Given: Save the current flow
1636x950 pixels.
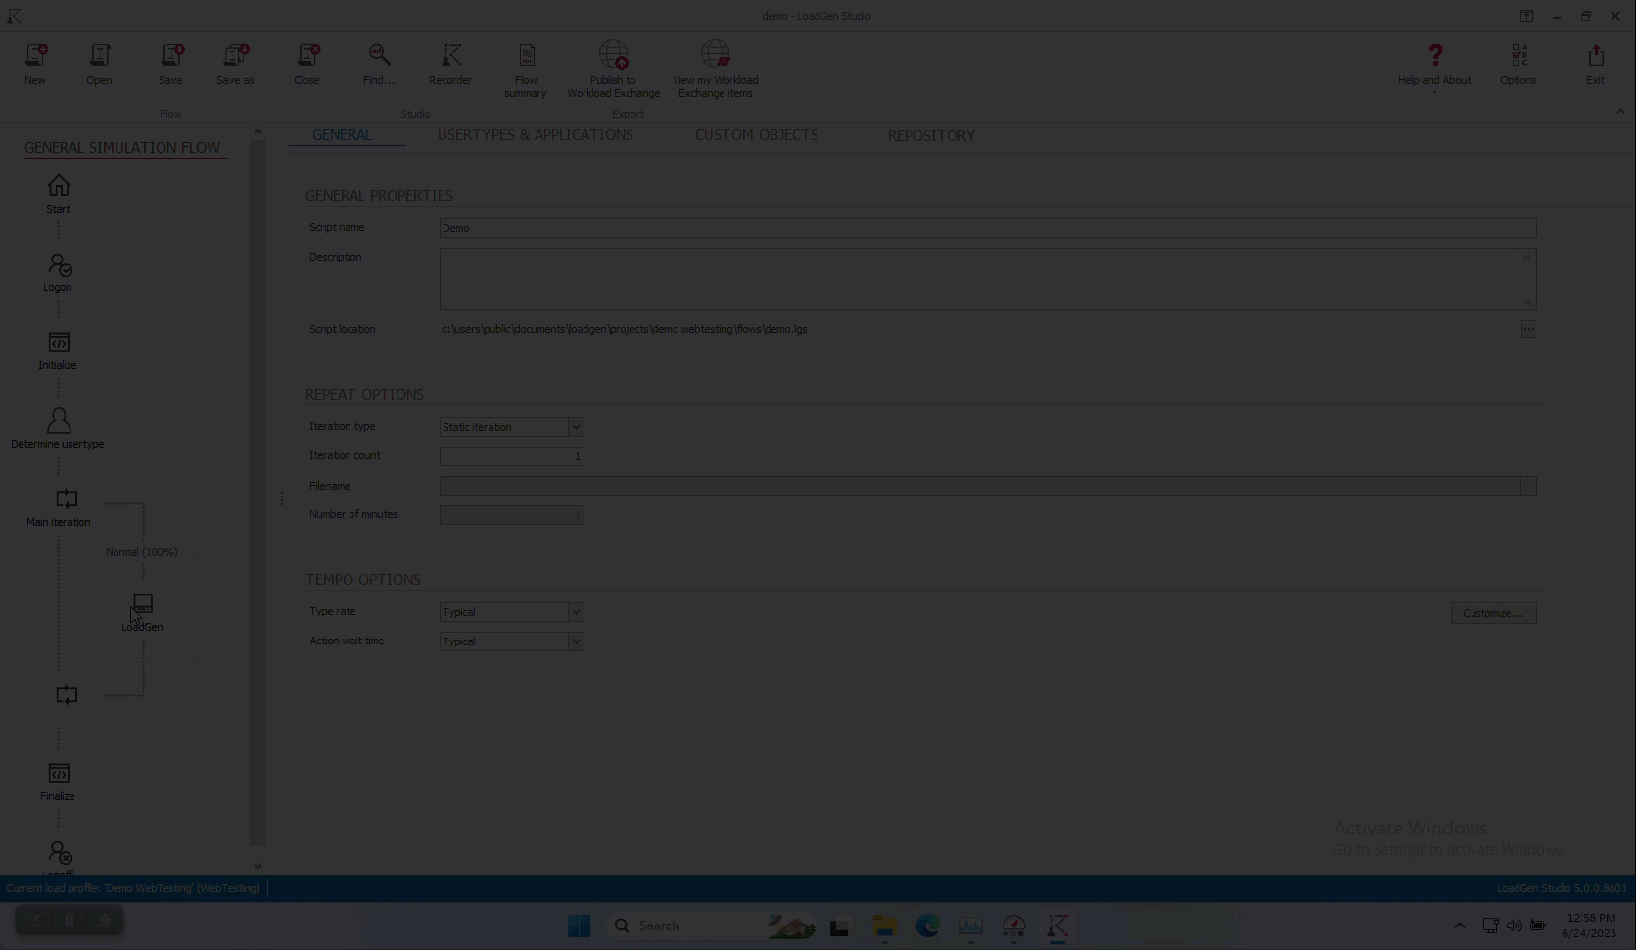Looking at the screenshot, I should [x=171, y=64].
